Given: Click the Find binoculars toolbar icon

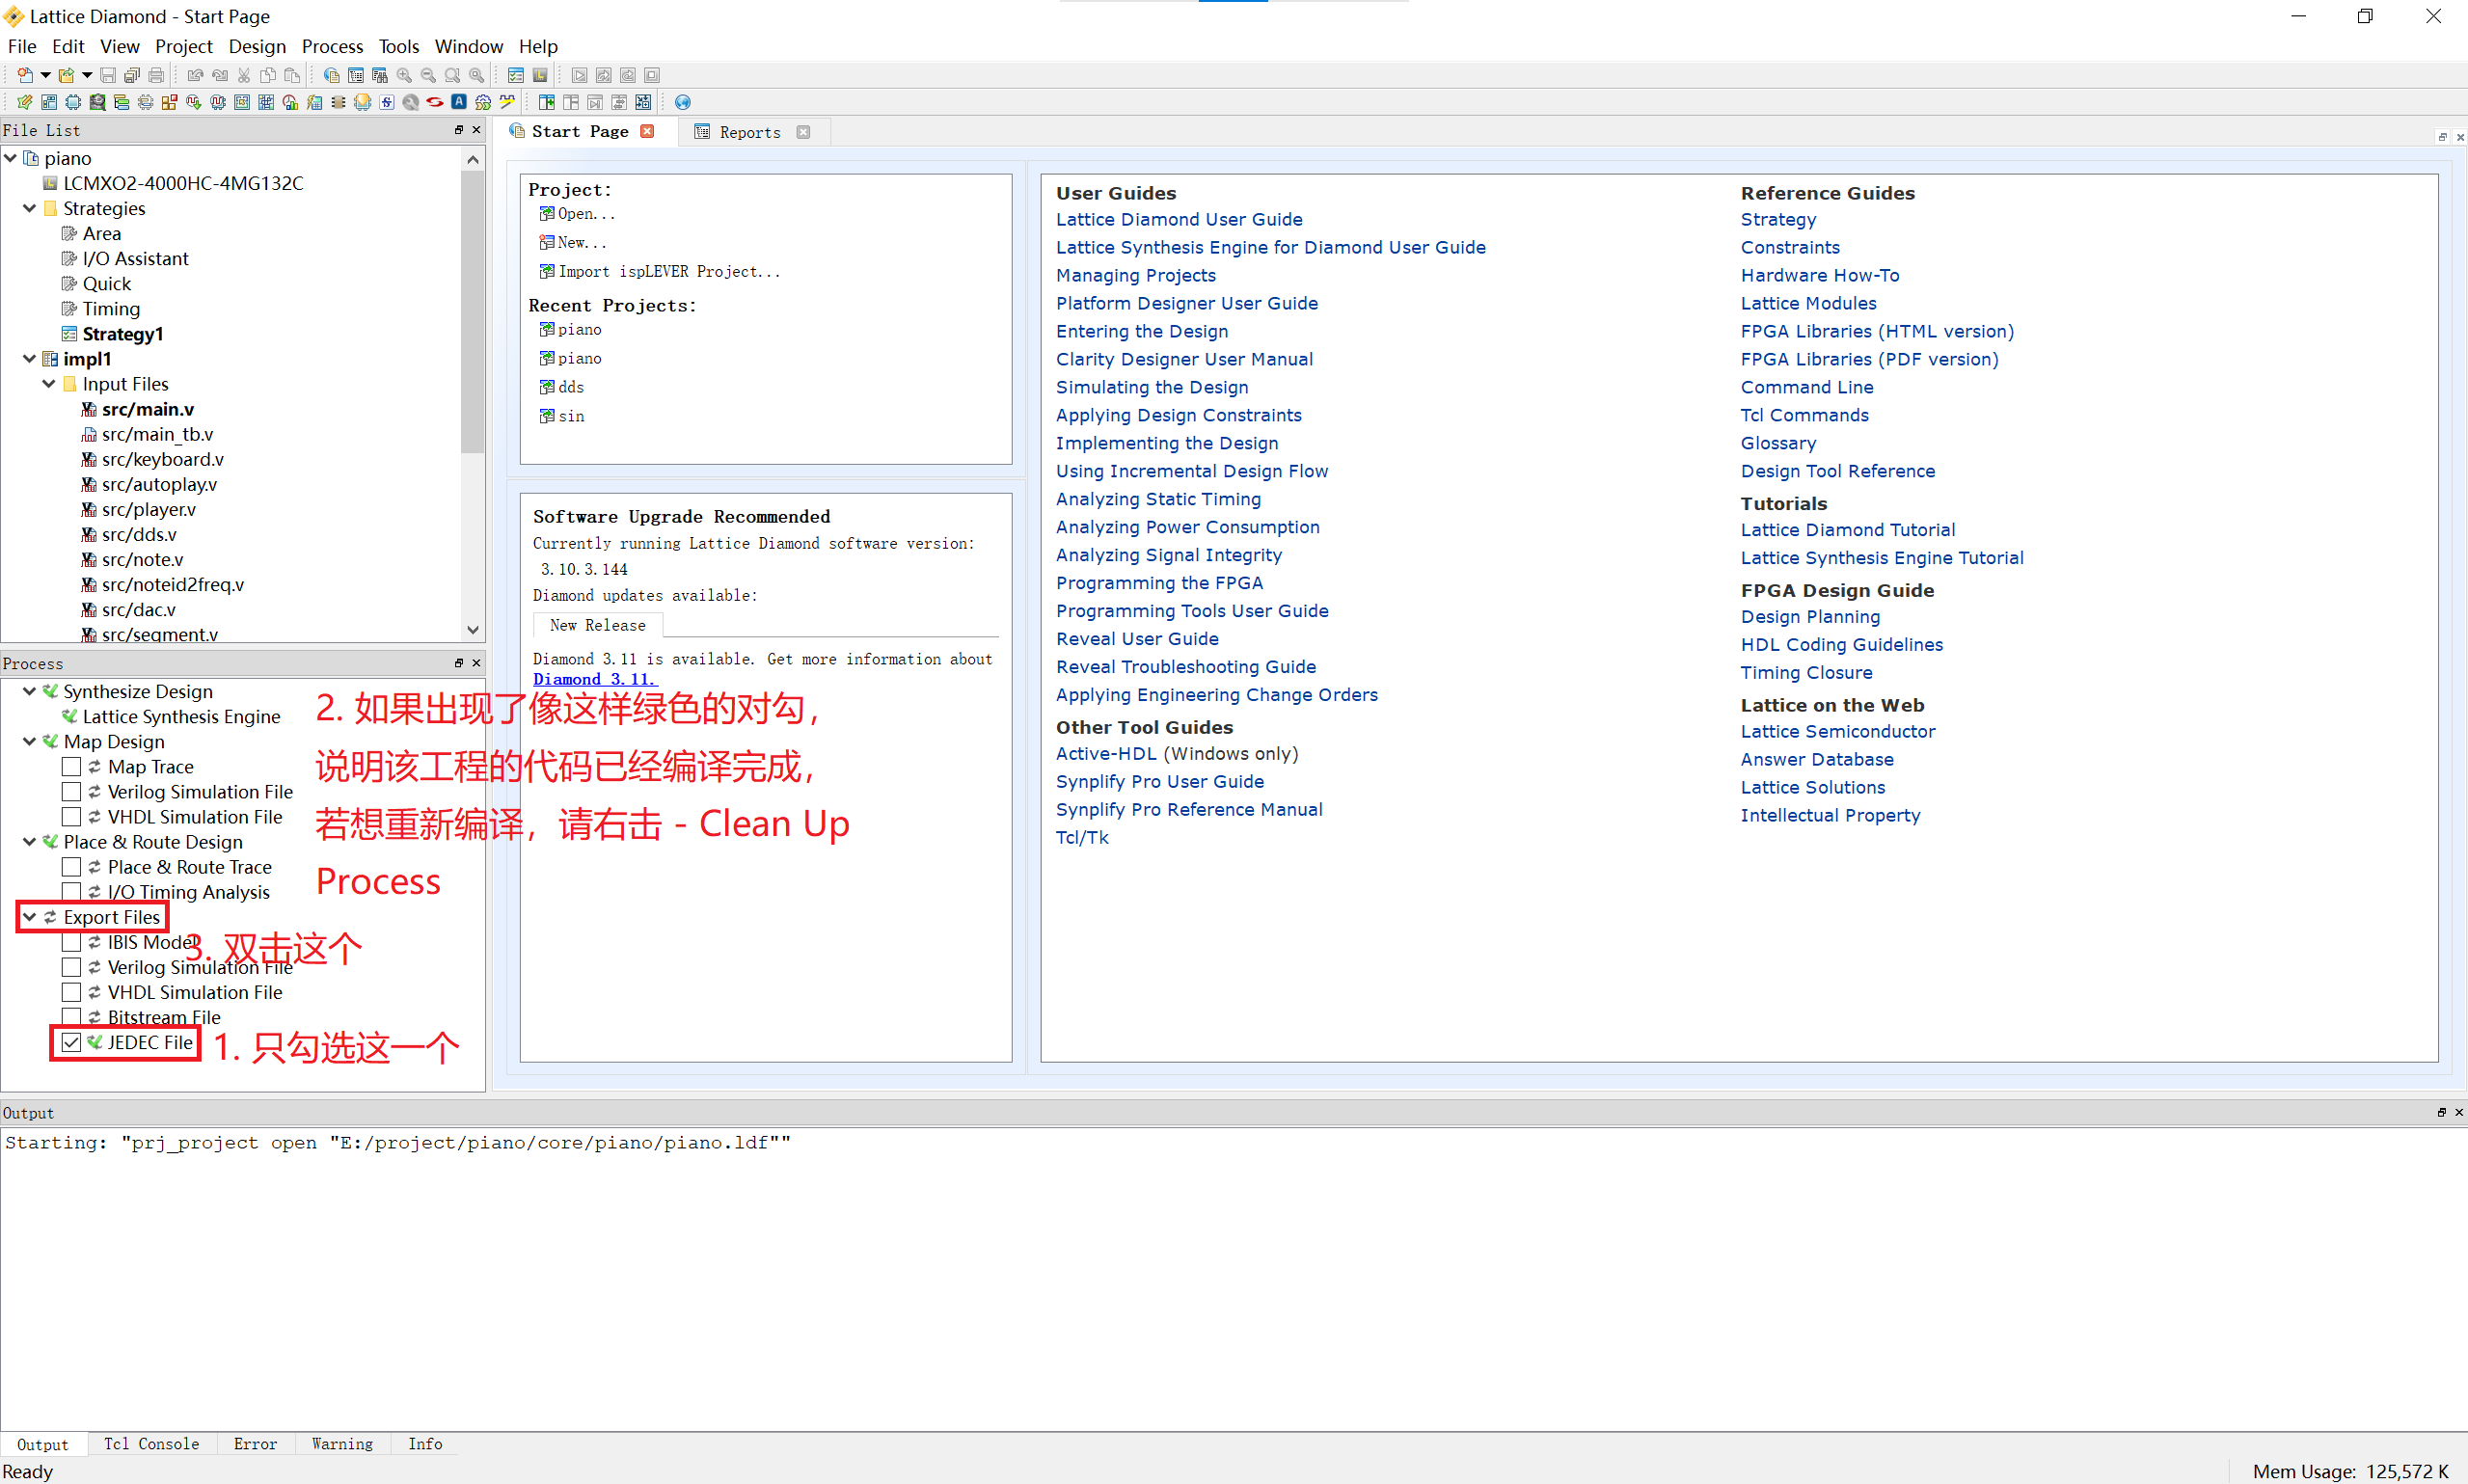Looking at the screenshot, I should click(x=380, y=75).
